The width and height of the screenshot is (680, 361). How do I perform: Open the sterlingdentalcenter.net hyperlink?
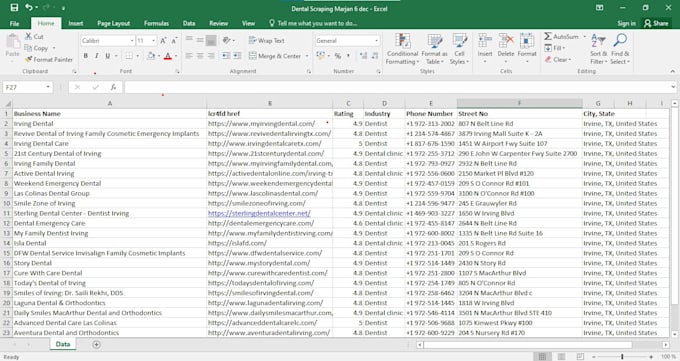pos(259,213)
